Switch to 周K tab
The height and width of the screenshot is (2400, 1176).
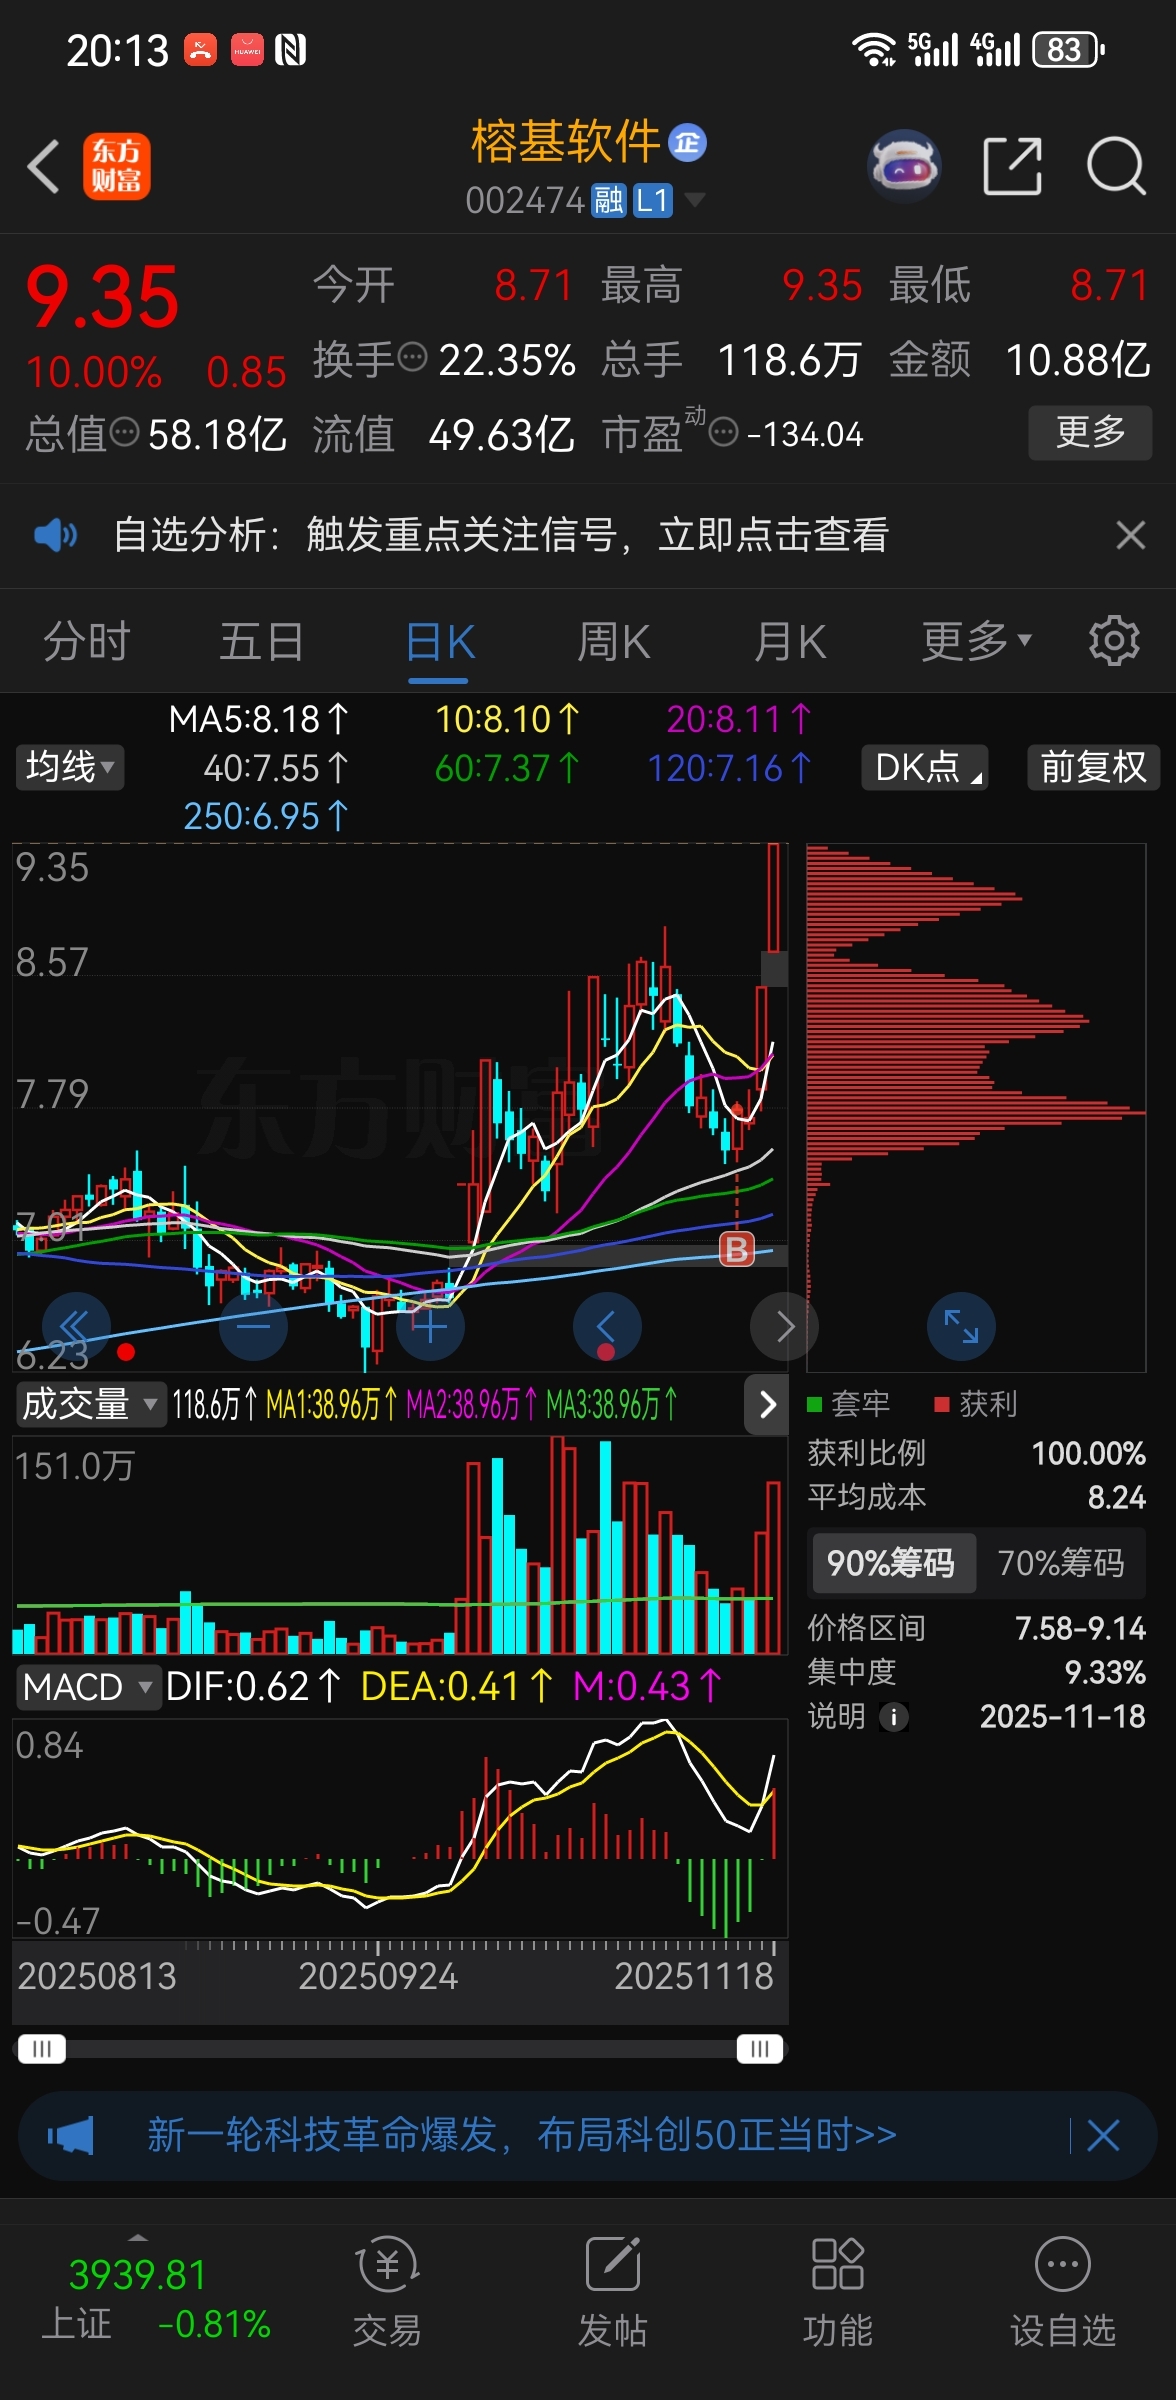click(614, 641)
